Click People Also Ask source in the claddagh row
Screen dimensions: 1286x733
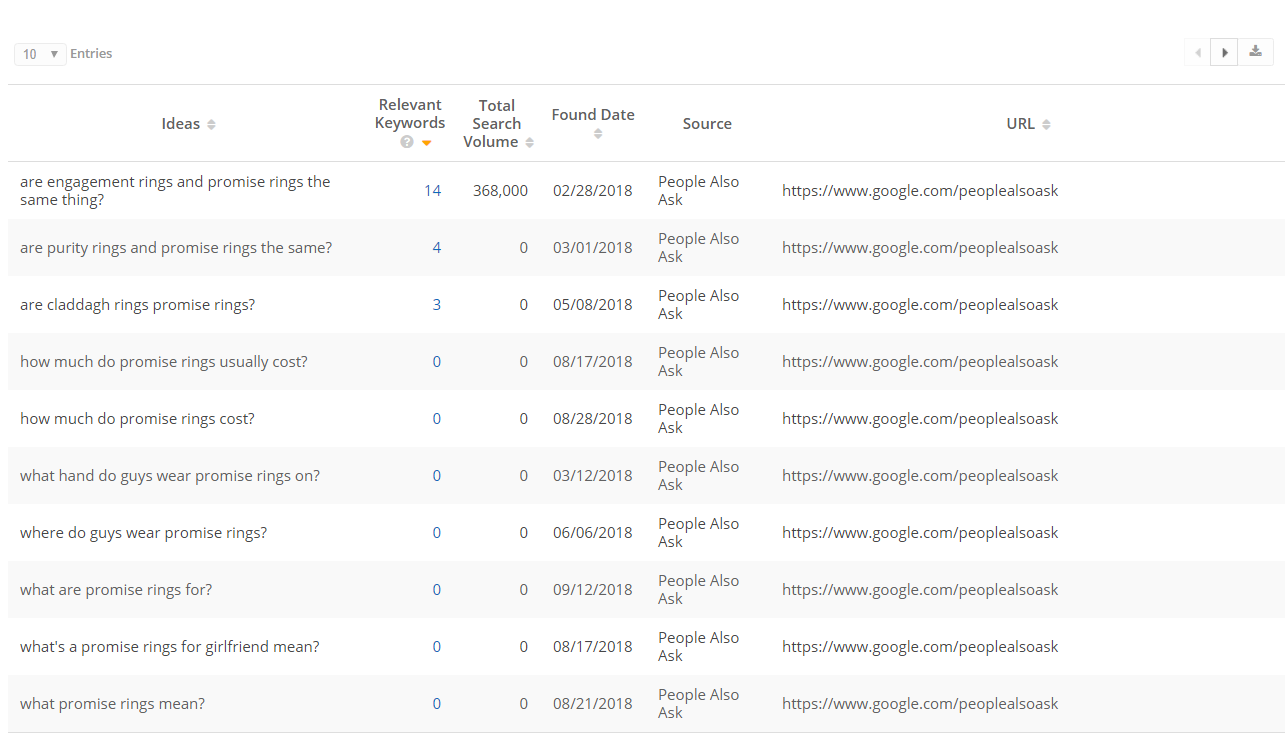tap(699, 304)
